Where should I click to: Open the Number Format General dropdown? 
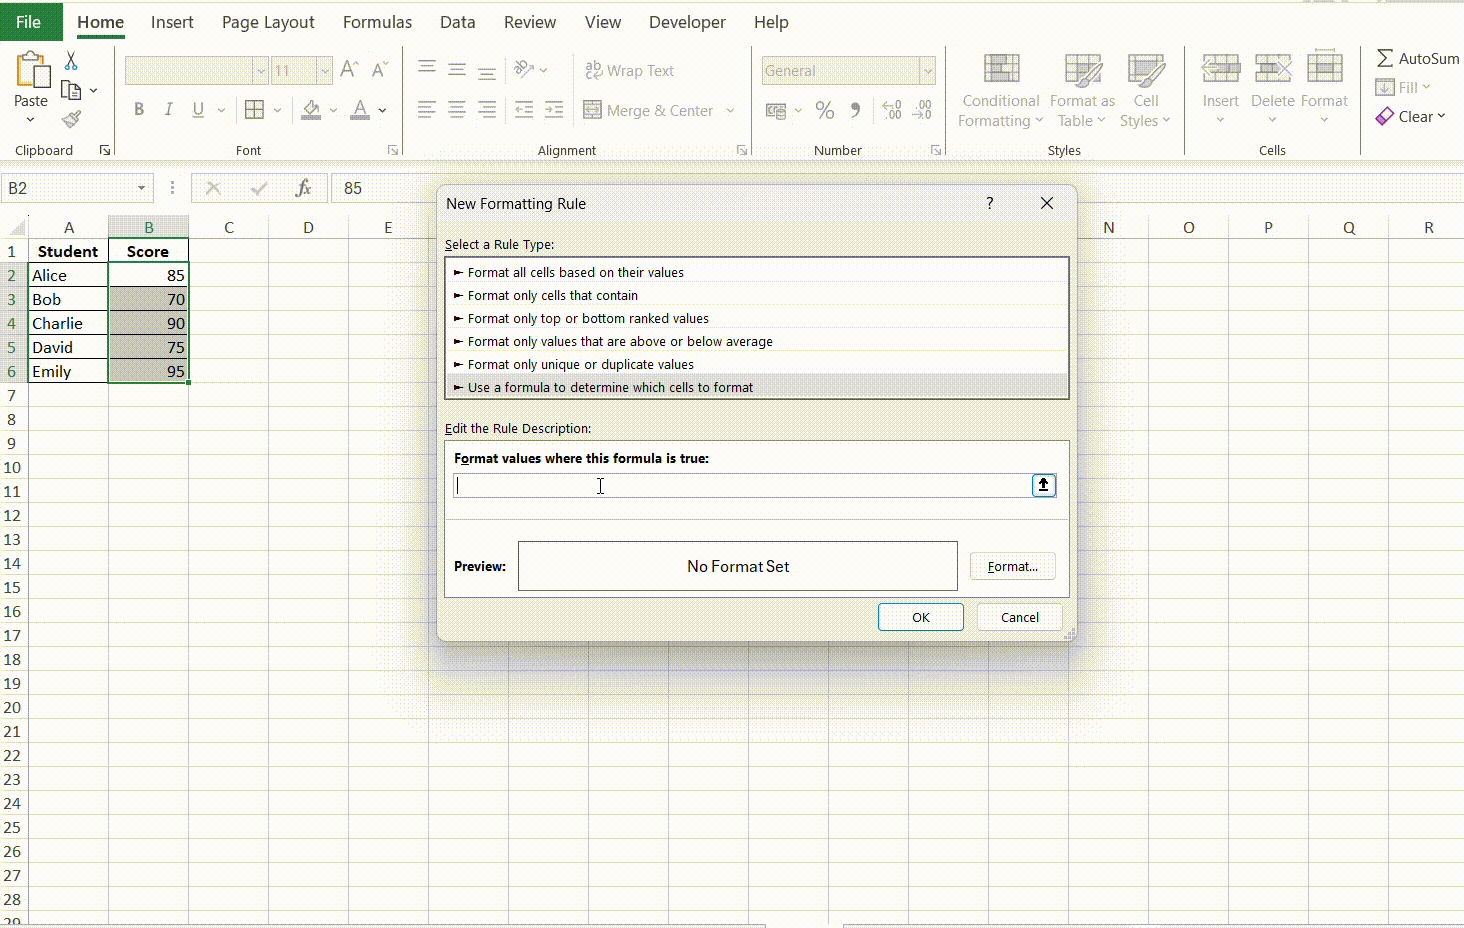pyautogui.click(x=928, y=70)
